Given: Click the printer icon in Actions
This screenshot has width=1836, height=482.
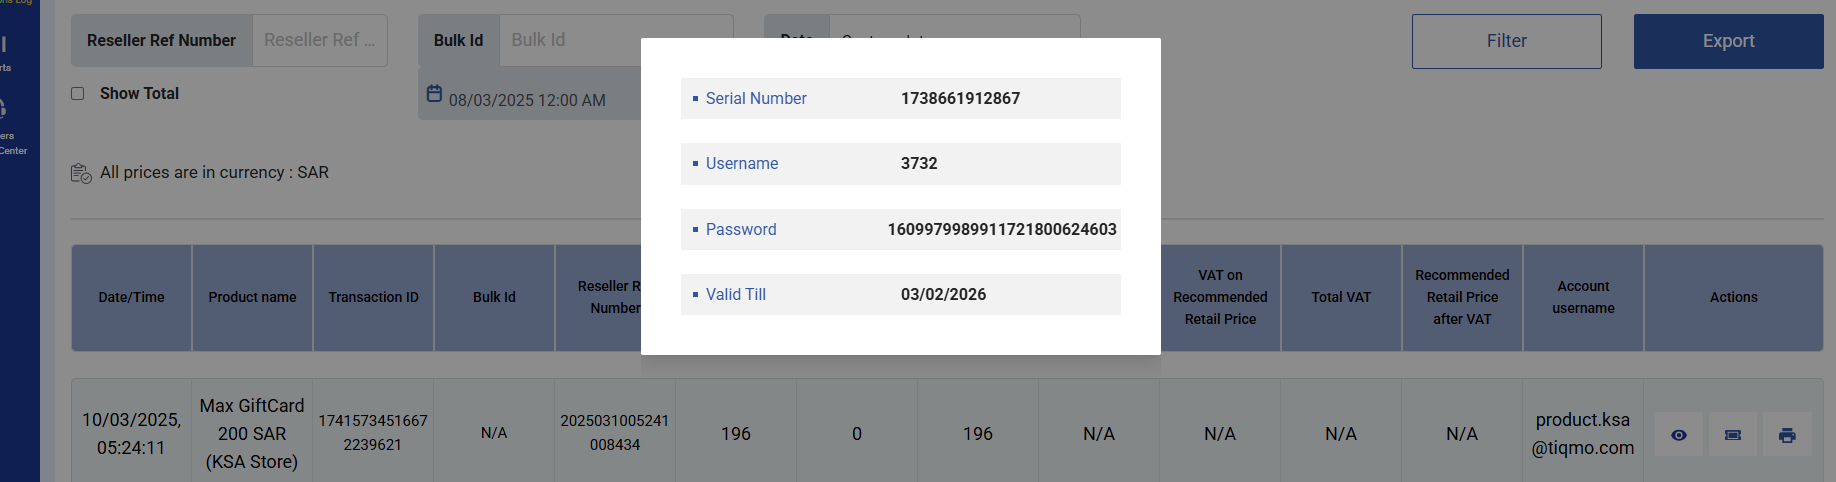Looking at the screenshot, I should point(1787,435).
